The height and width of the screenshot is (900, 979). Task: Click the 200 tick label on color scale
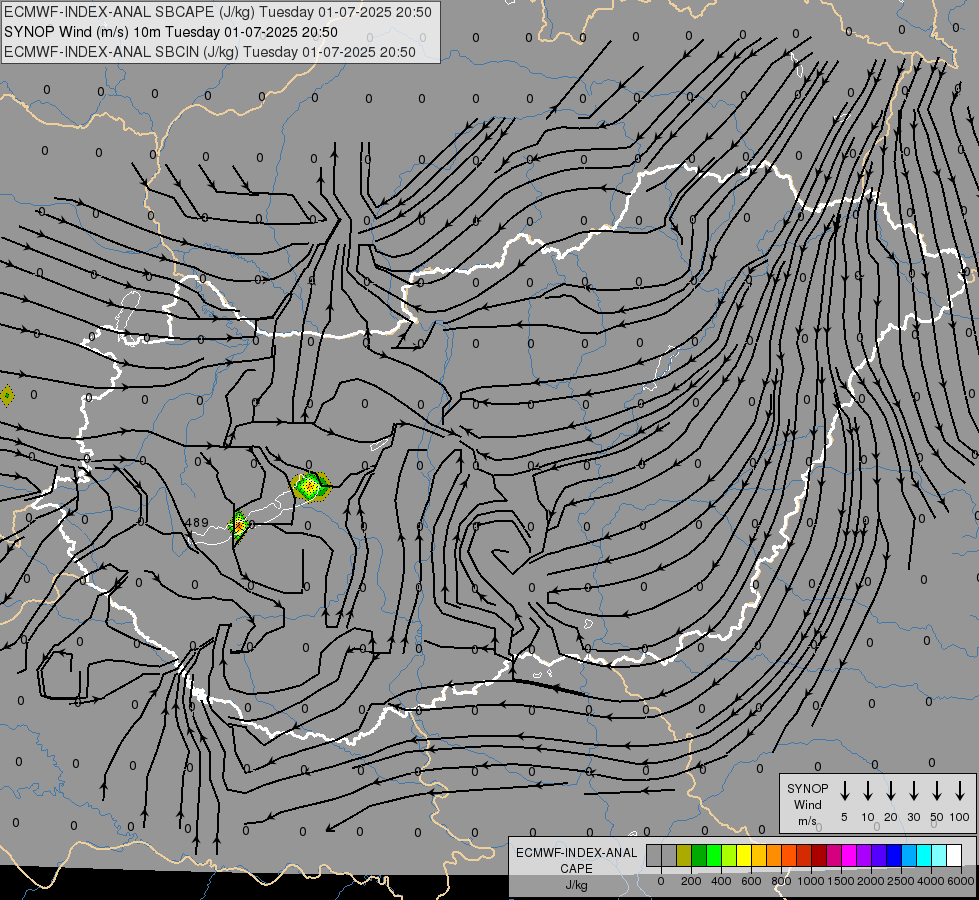pyautogui.click(x=691, y=881)
